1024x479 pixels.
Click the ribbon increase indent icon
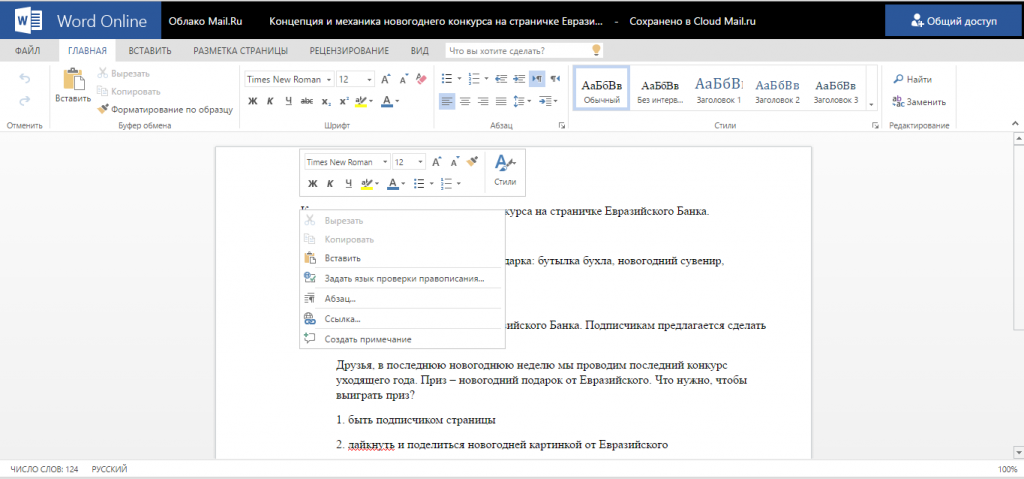click(519, 78)
